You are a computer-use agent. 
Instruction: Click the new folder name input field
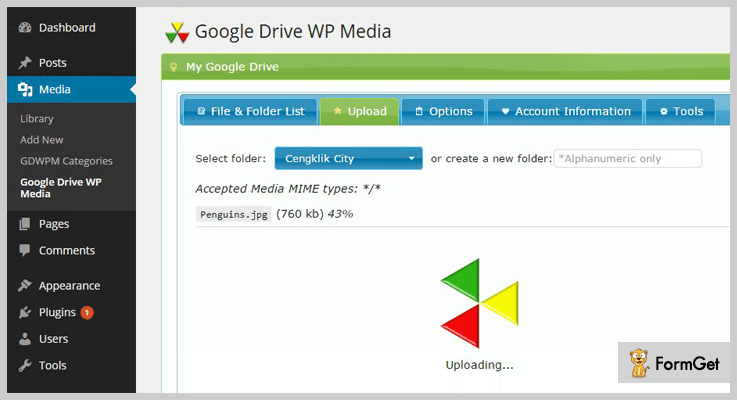click(x=627, y=158)
